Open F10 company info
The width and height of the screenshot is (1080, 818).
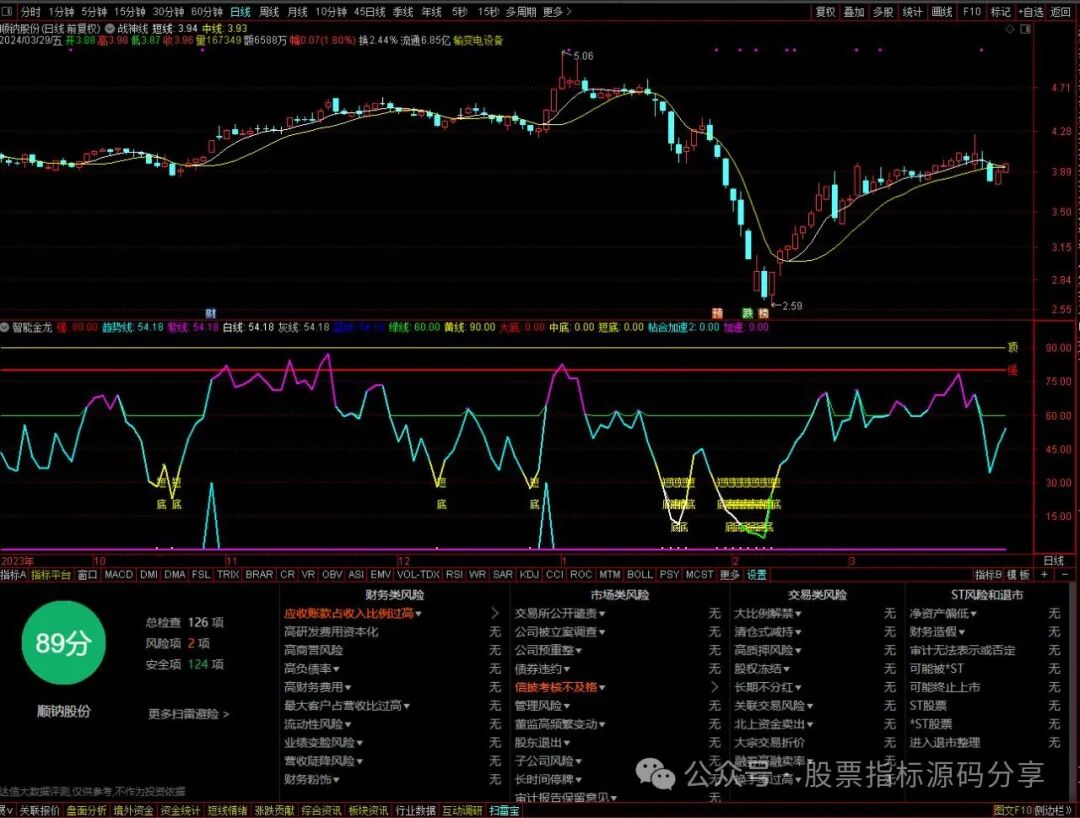click(972, 12)
